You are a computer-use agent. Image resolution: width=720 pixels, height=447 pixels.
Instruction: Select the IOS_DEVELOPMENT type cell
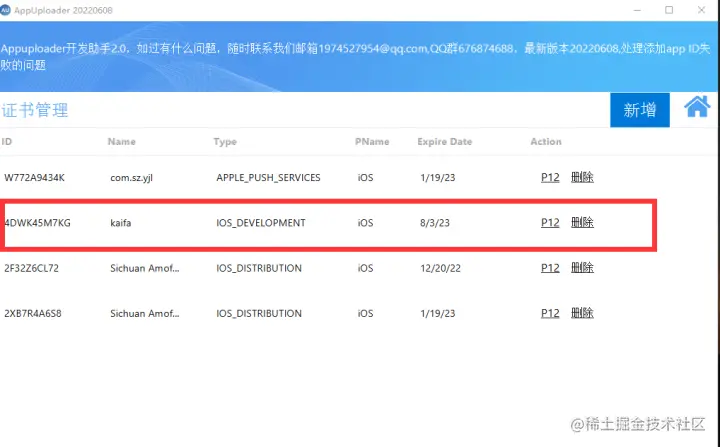tap(261, 223)
